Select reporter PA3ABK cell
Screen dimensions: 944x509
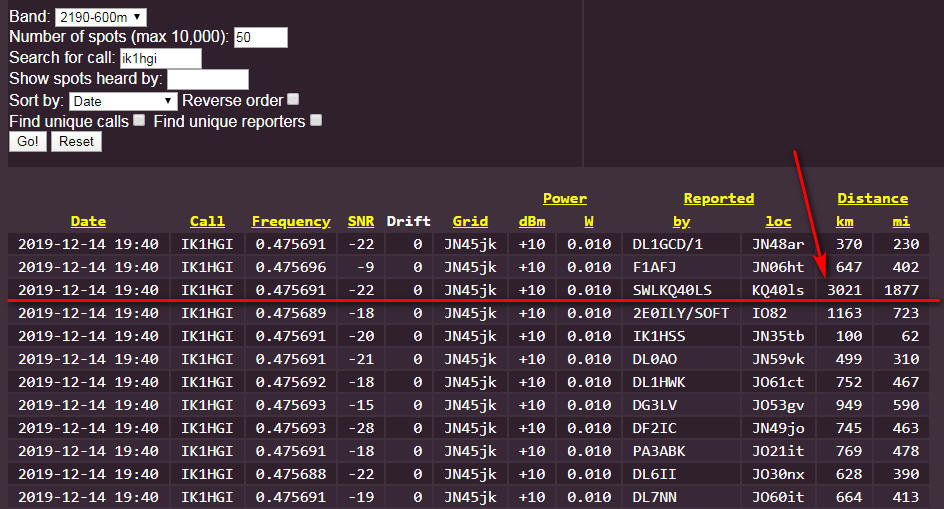tap(681, 451)
